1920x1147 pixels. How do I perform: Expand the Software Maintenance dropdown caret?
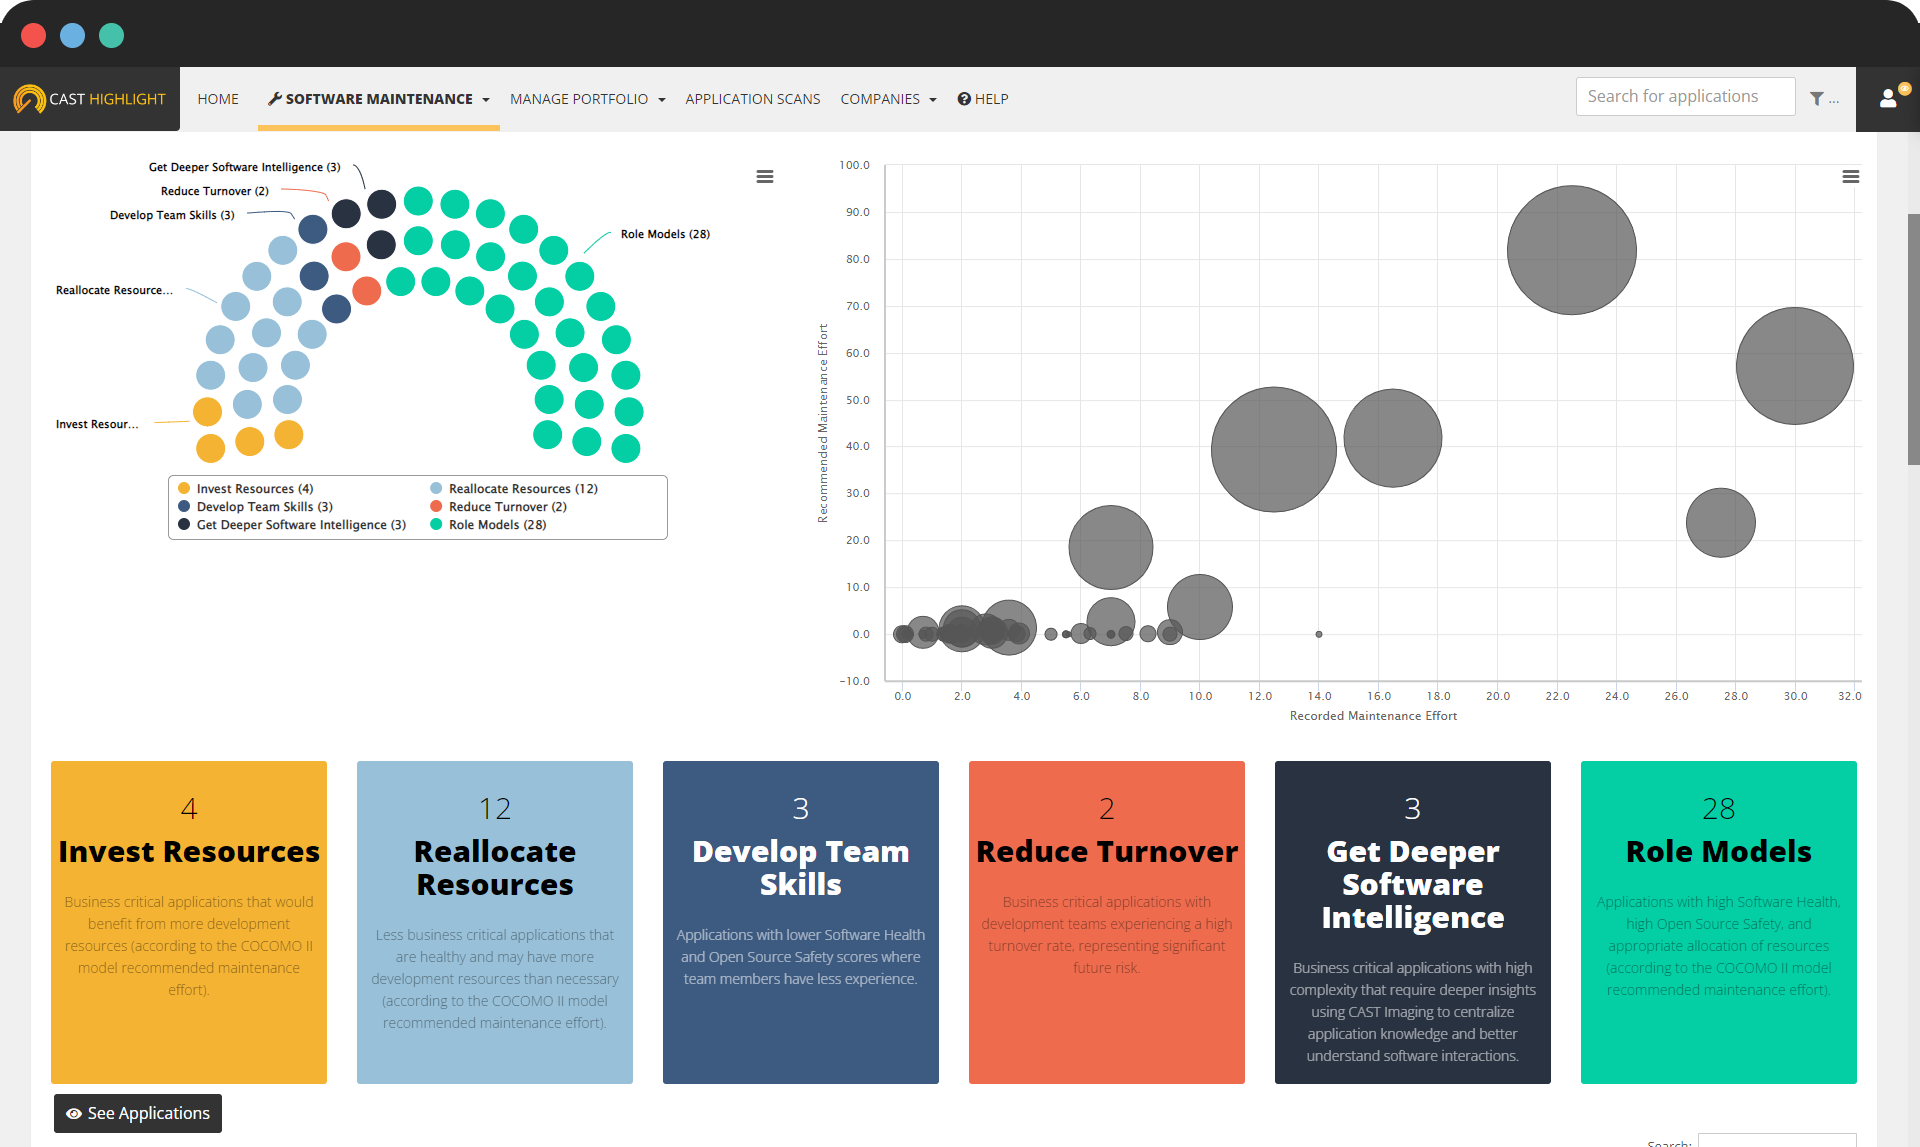coord(486,100)
